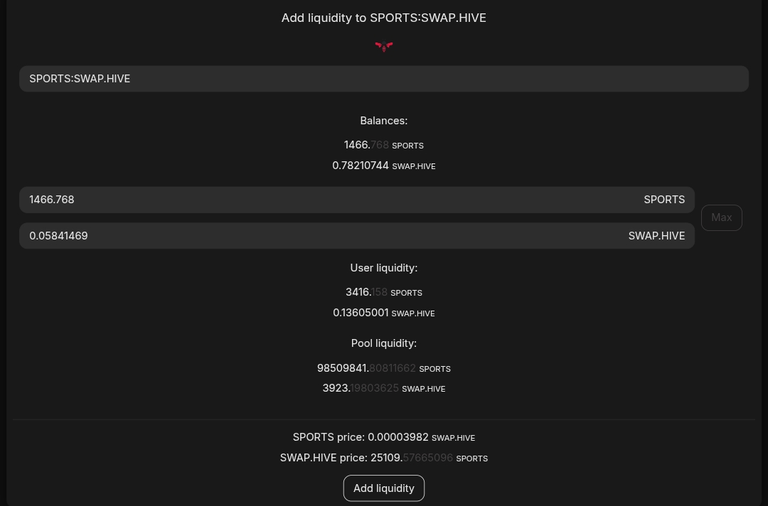Click the Balances label
Image resolution: width=768 pixels, height=506 pixels.
[x=384, y=121]
